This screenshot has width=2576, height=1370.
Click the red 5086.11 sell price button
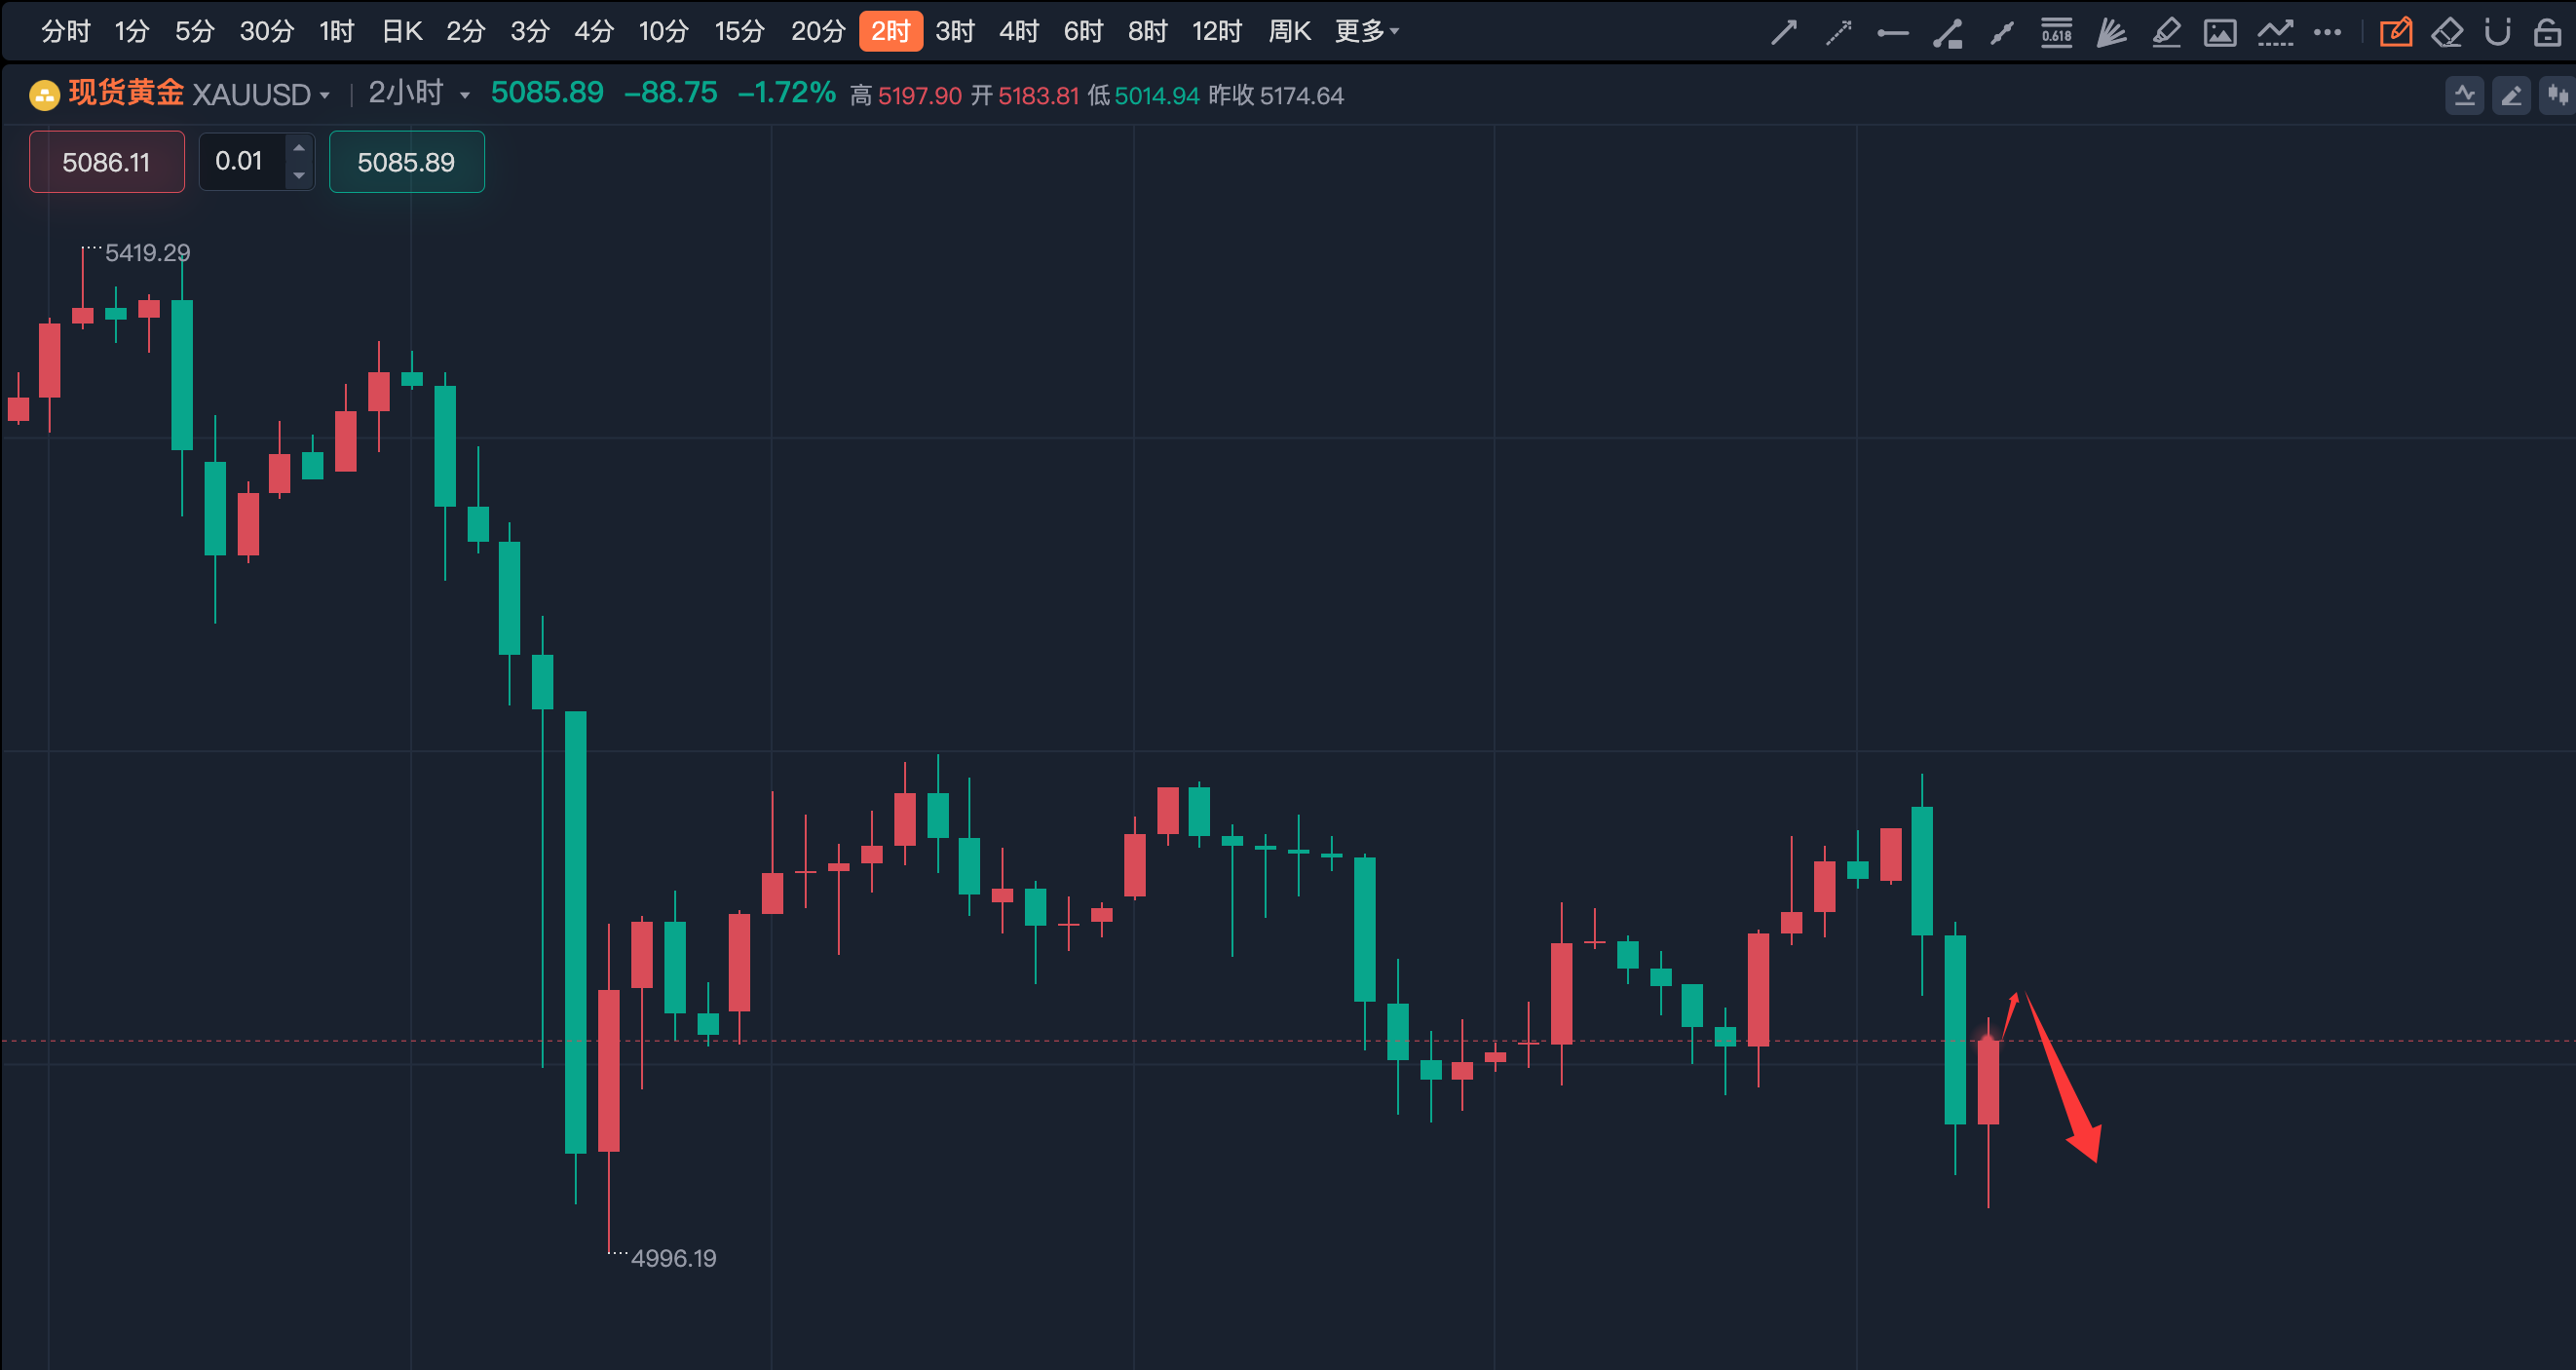107,162
